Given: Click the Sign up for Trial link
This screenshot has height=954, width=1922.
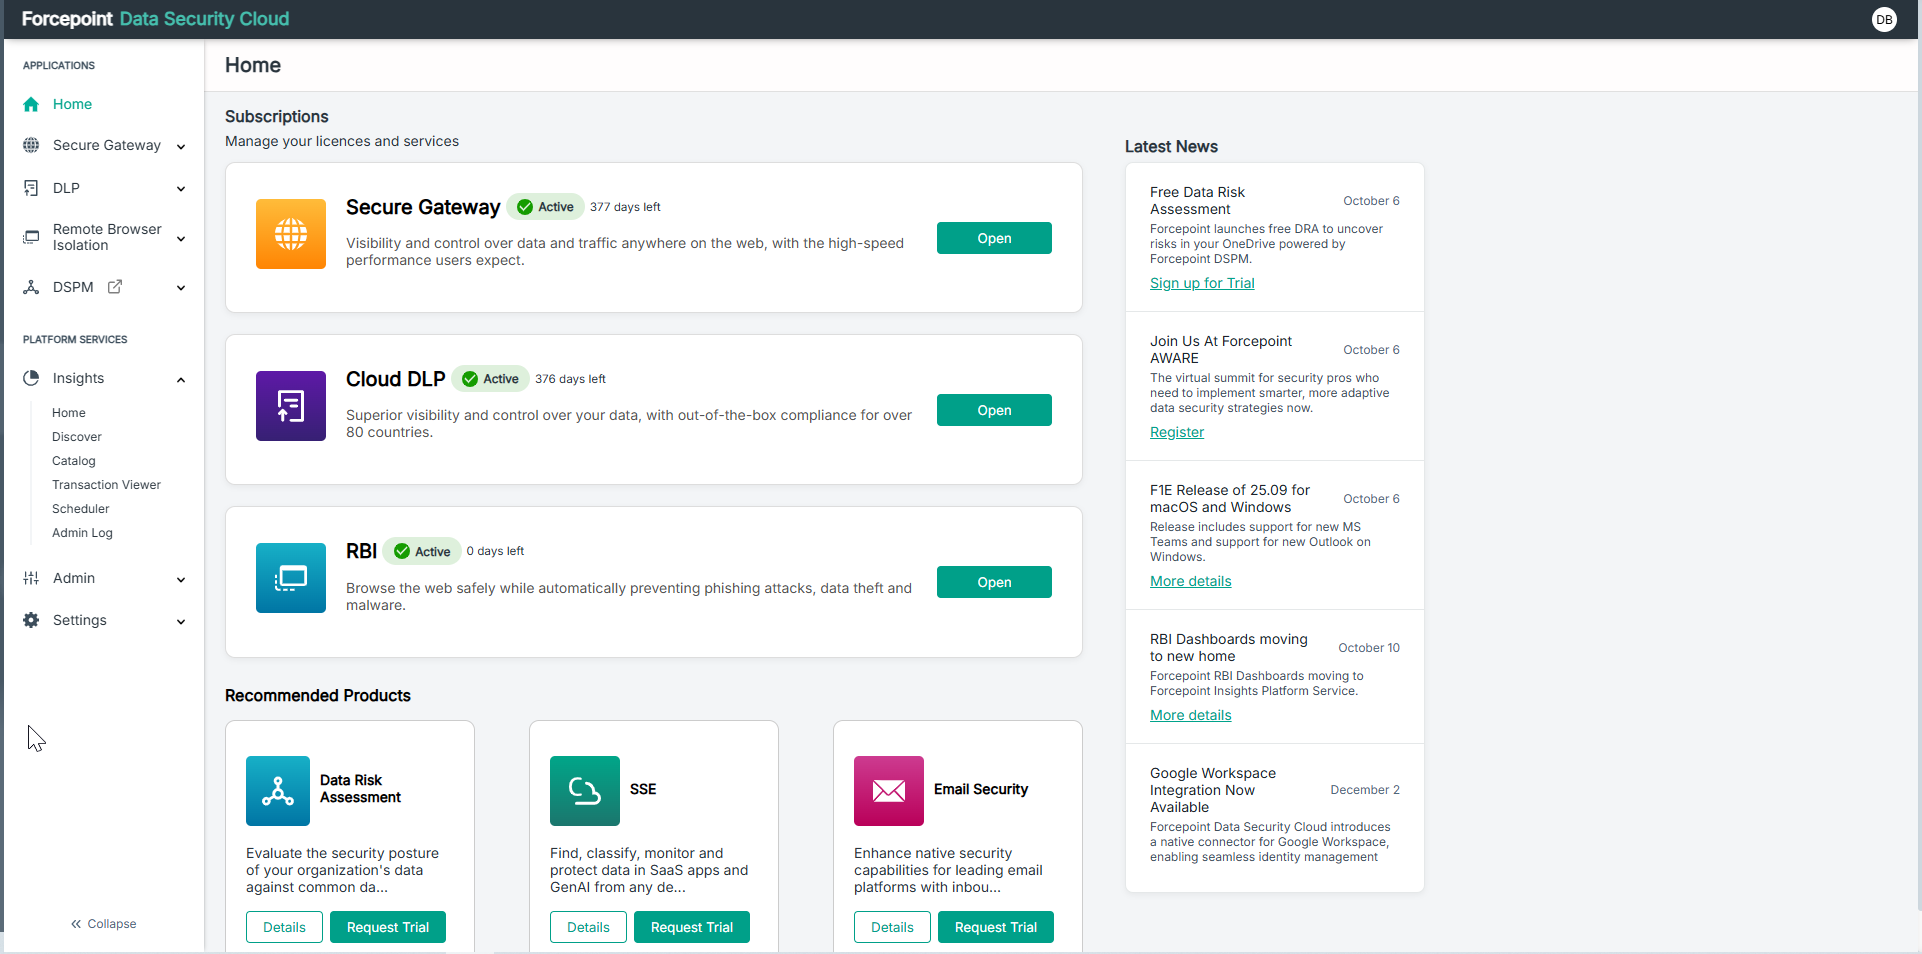Looking at the screenshot, I should click(1201, 283).
